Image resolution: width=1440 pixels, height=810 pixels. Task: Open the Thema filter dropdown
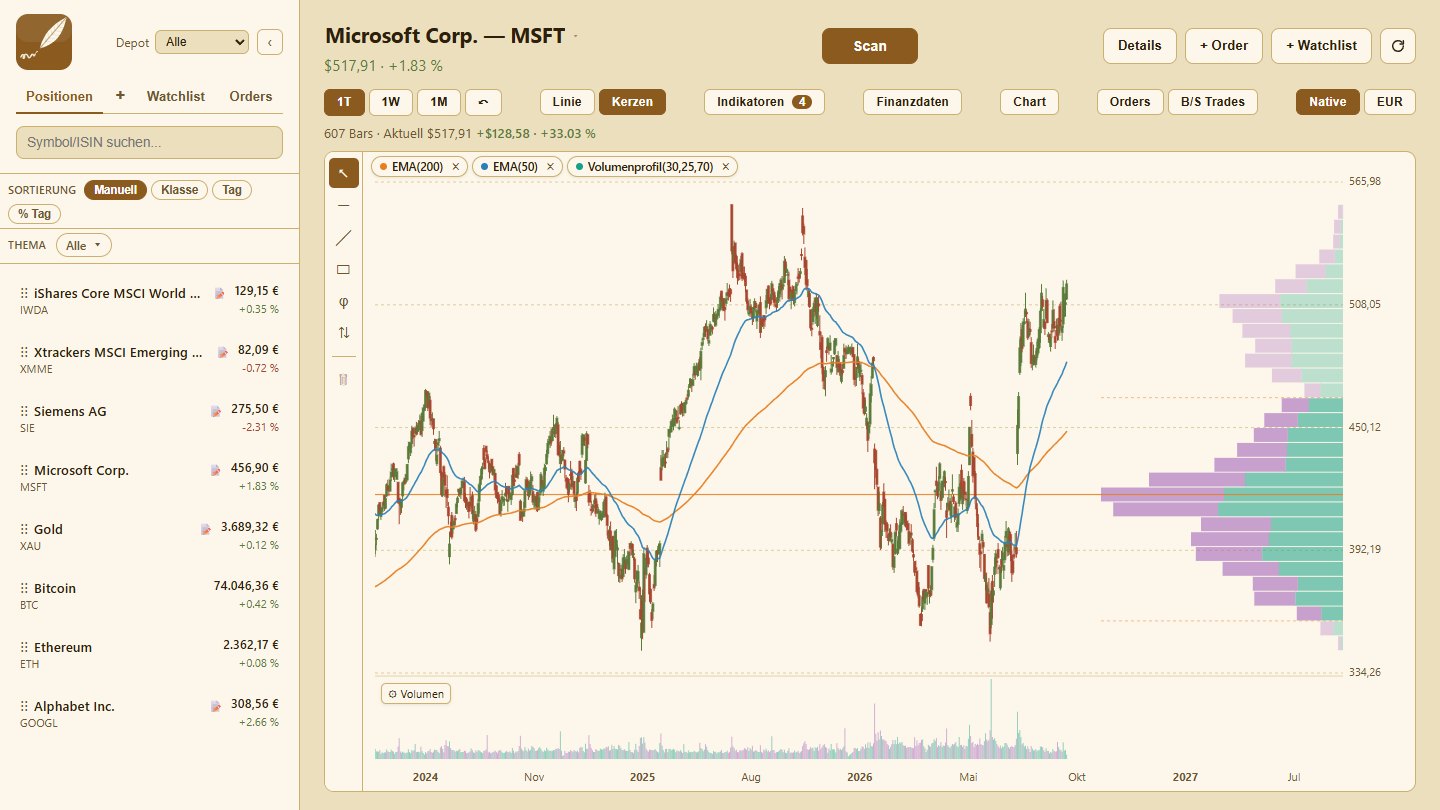[x=84, y=245]
